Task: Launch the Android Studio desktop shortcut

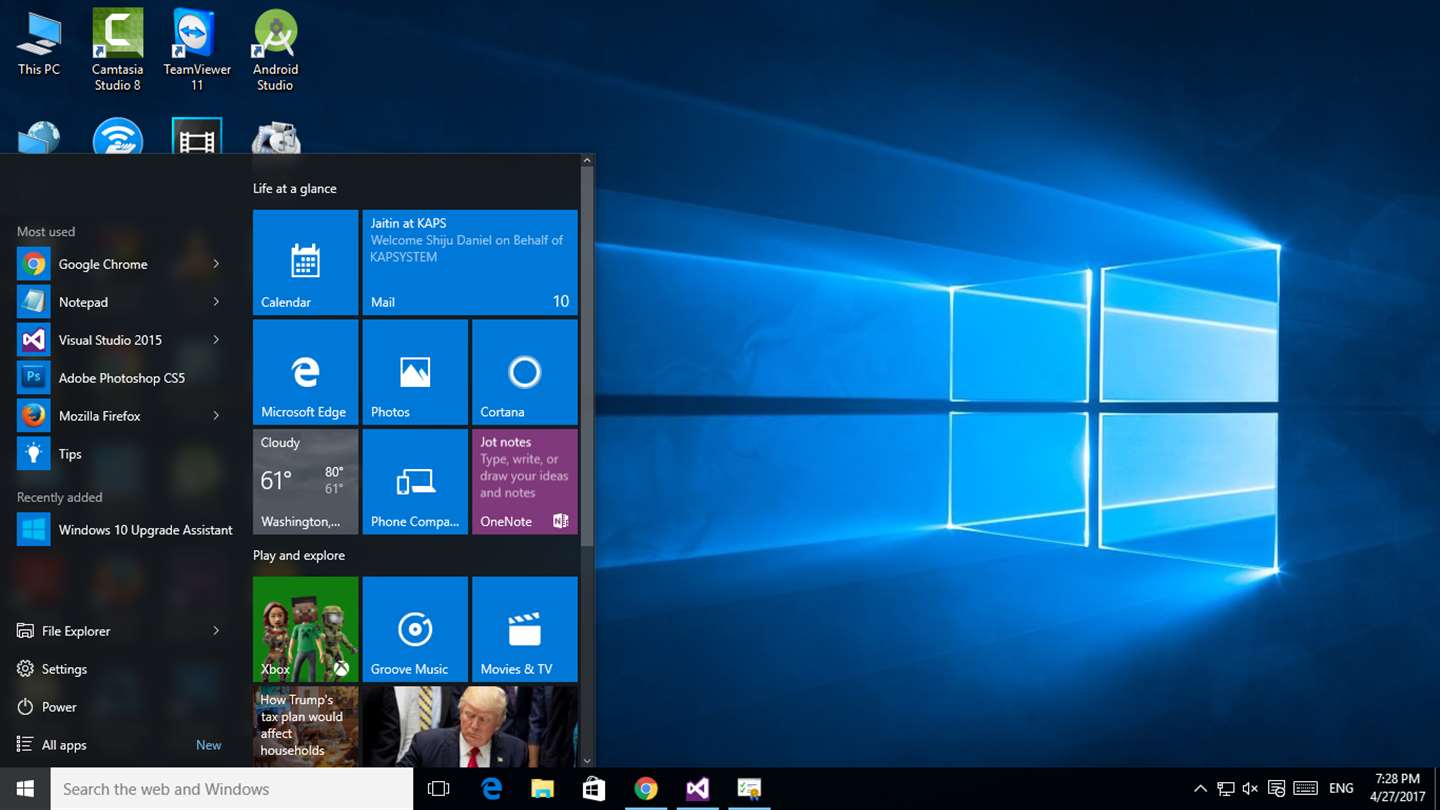Action: pyautogui.click(x=275, y=50)
